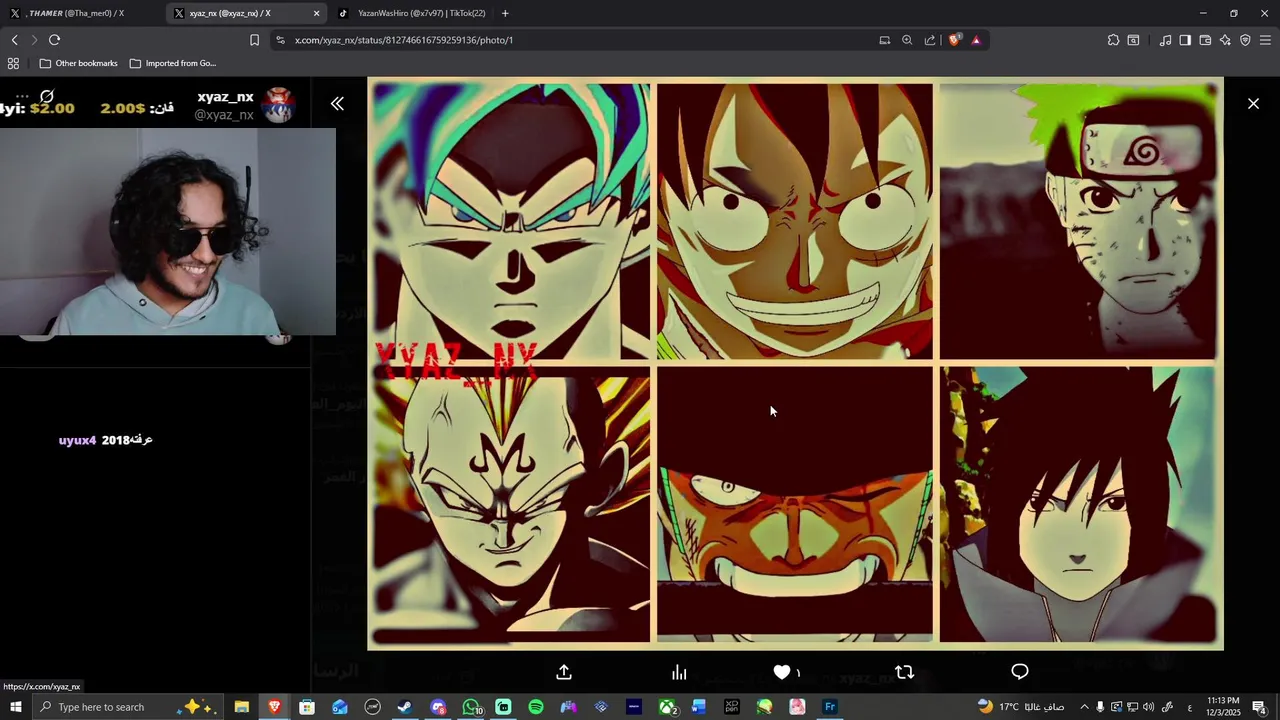Open Spotify from the taskbar
This screenshot has width=1280, height=720.
pyautogui.click(x=536, y=707)
